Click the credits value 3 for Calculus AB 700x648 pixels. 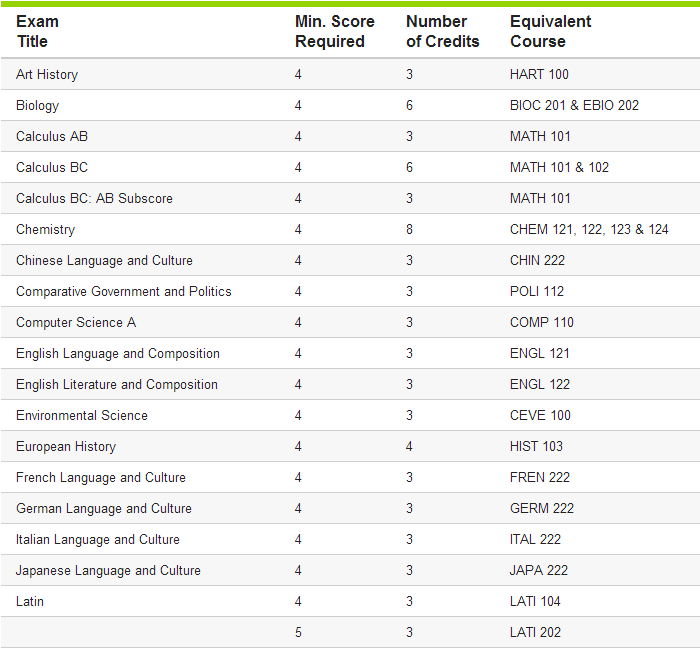coord(409,136)
